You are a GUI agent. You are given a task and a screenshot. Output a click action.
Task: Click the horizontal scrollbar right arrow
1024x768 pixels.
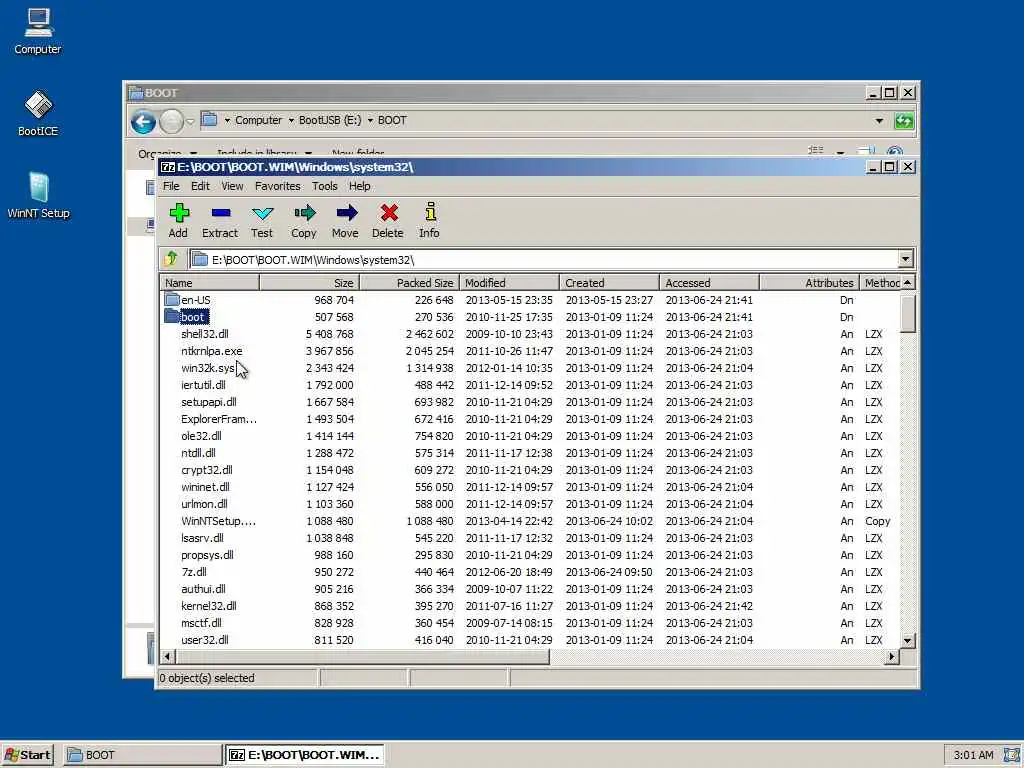pos(891,656)
